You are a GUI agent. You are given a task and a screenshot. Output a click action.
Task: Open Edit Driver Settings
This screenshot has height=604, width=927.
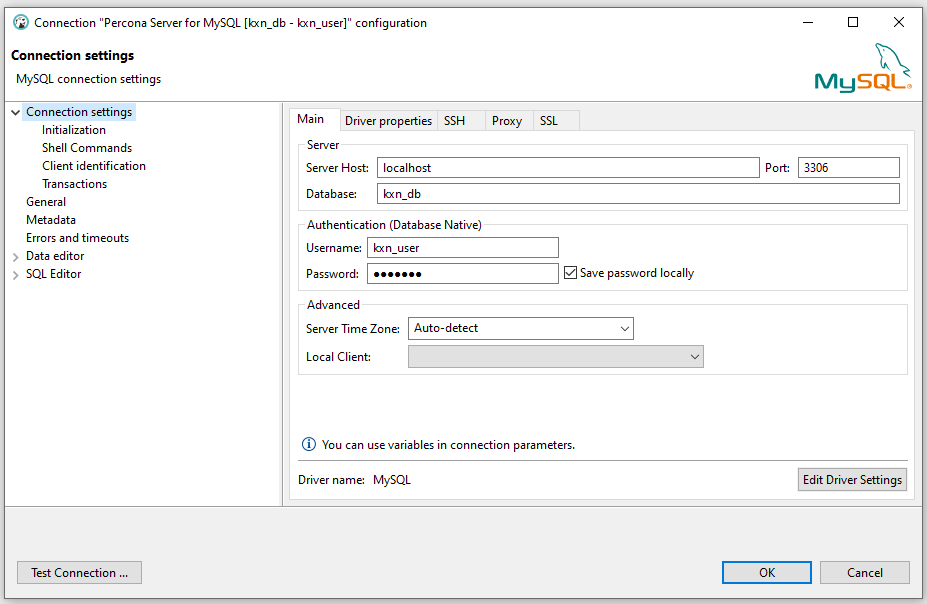click(852, 479)
